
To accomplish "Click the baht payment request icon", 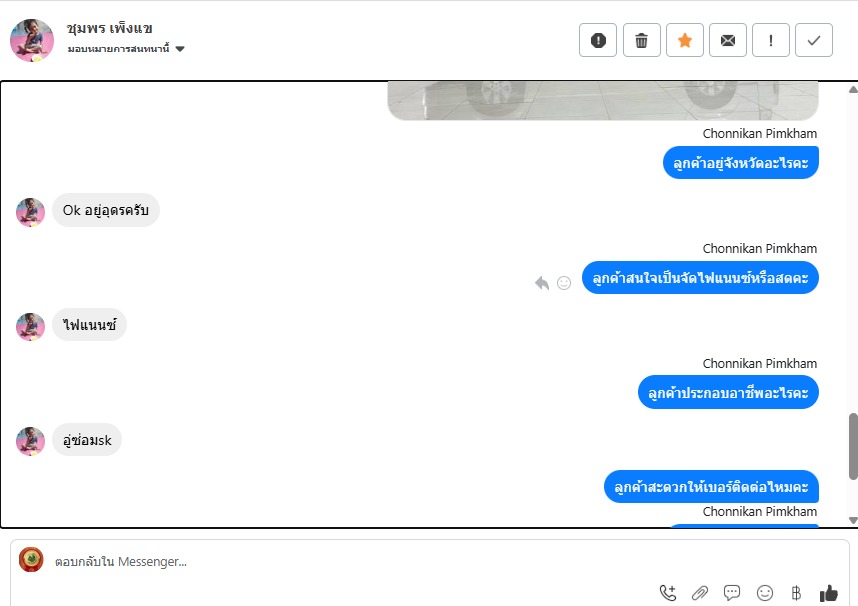I will tap(796, 592).
